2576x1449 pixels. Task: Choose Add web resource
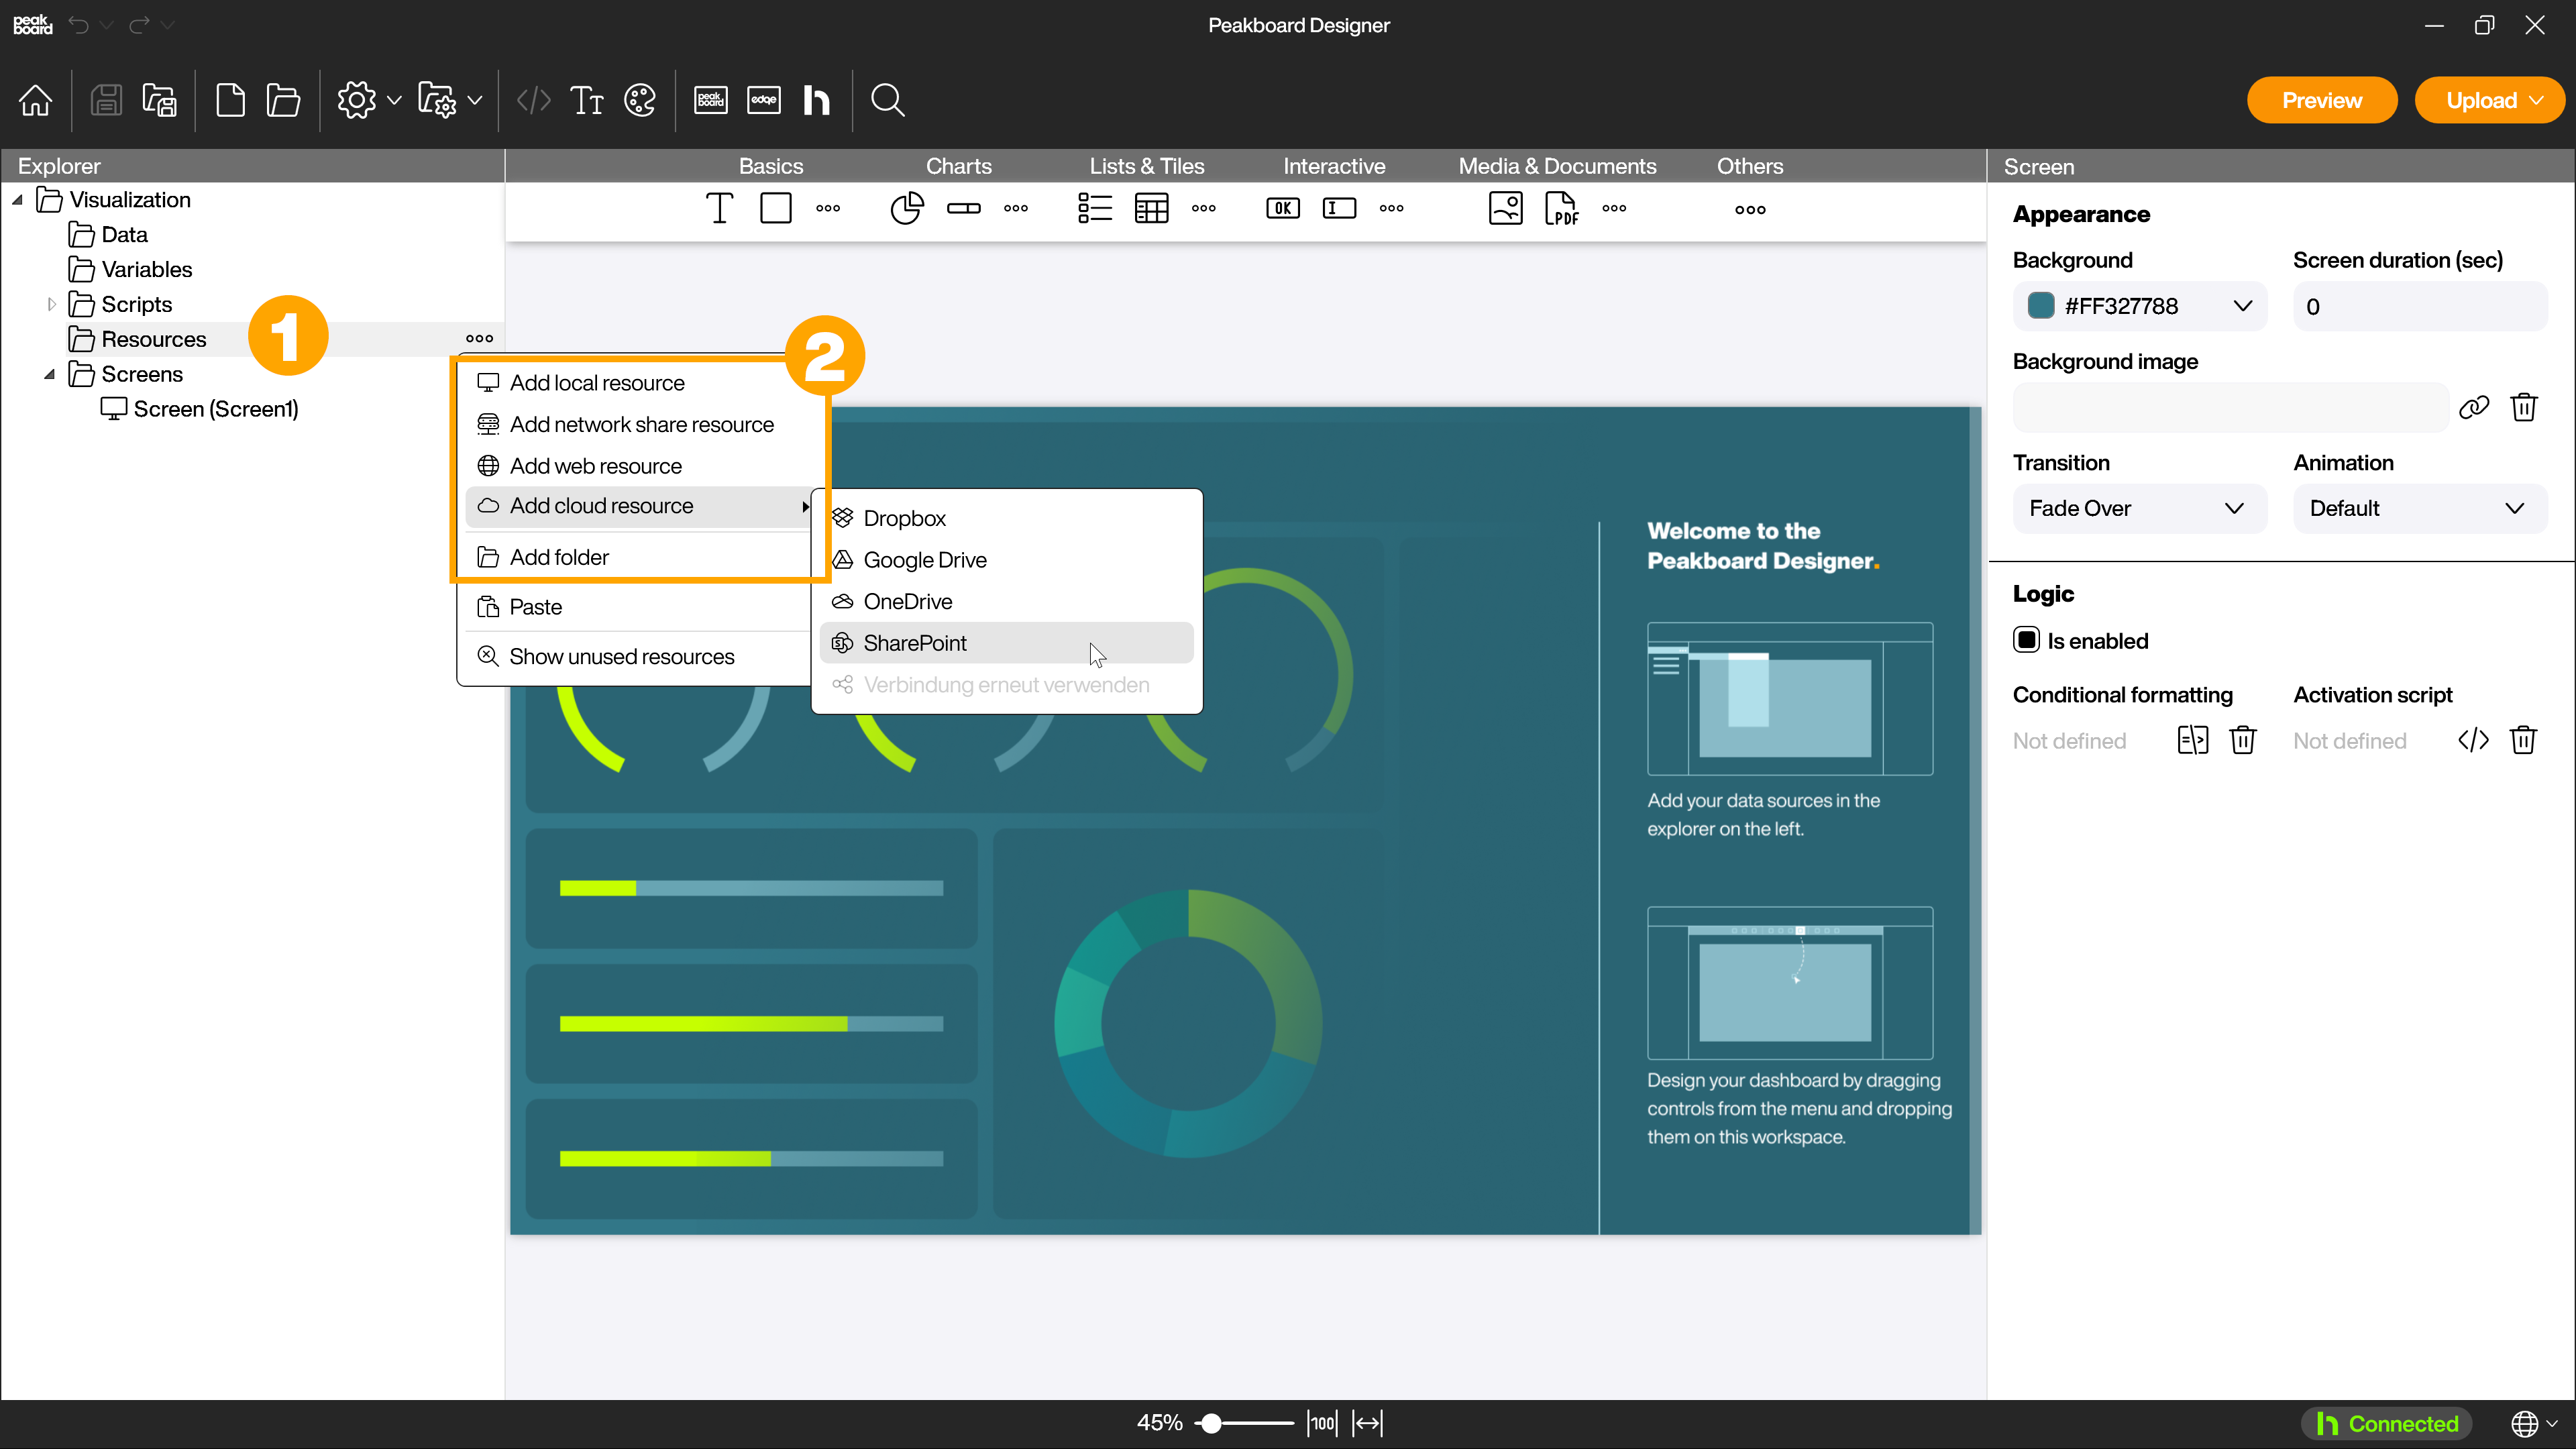coord(638,466)
